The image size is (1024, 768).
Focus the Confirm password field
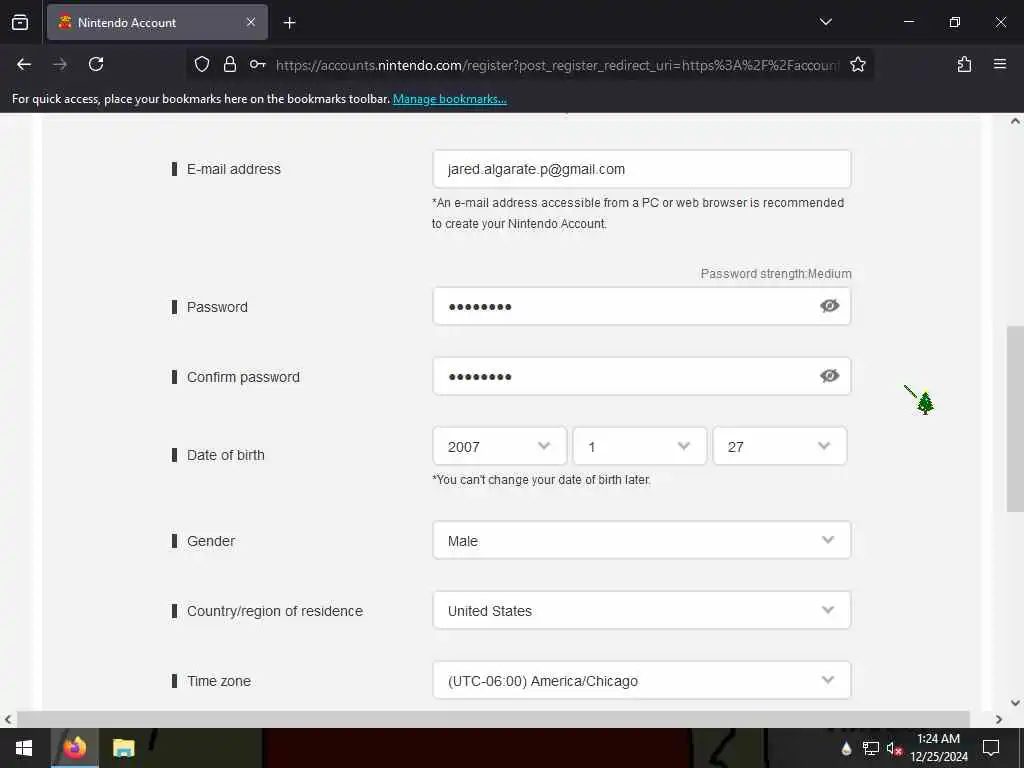pos(641,376)
